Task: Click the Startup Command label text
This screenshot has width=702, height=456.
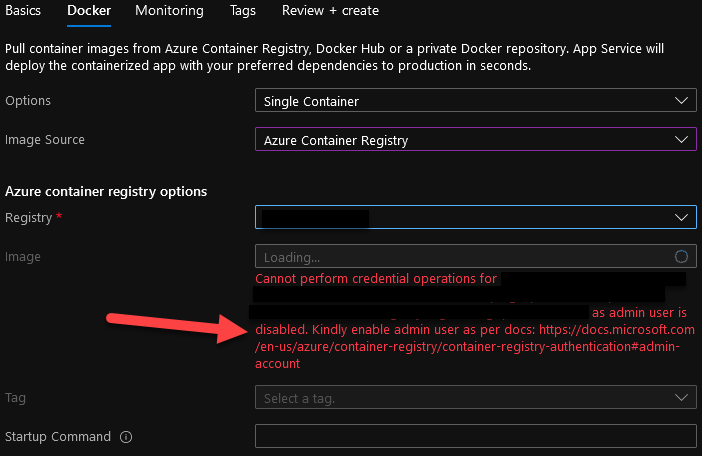Action: 58,437
